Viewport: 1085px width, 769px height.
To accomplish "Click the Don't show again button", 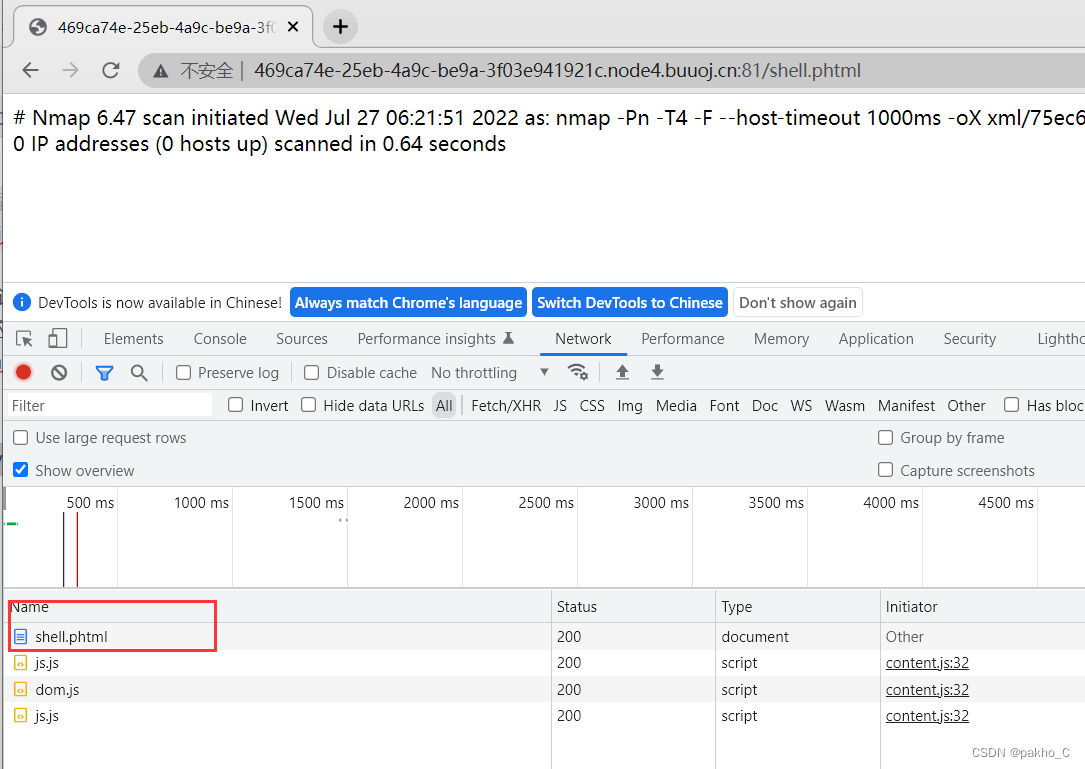I will (798, 302).
